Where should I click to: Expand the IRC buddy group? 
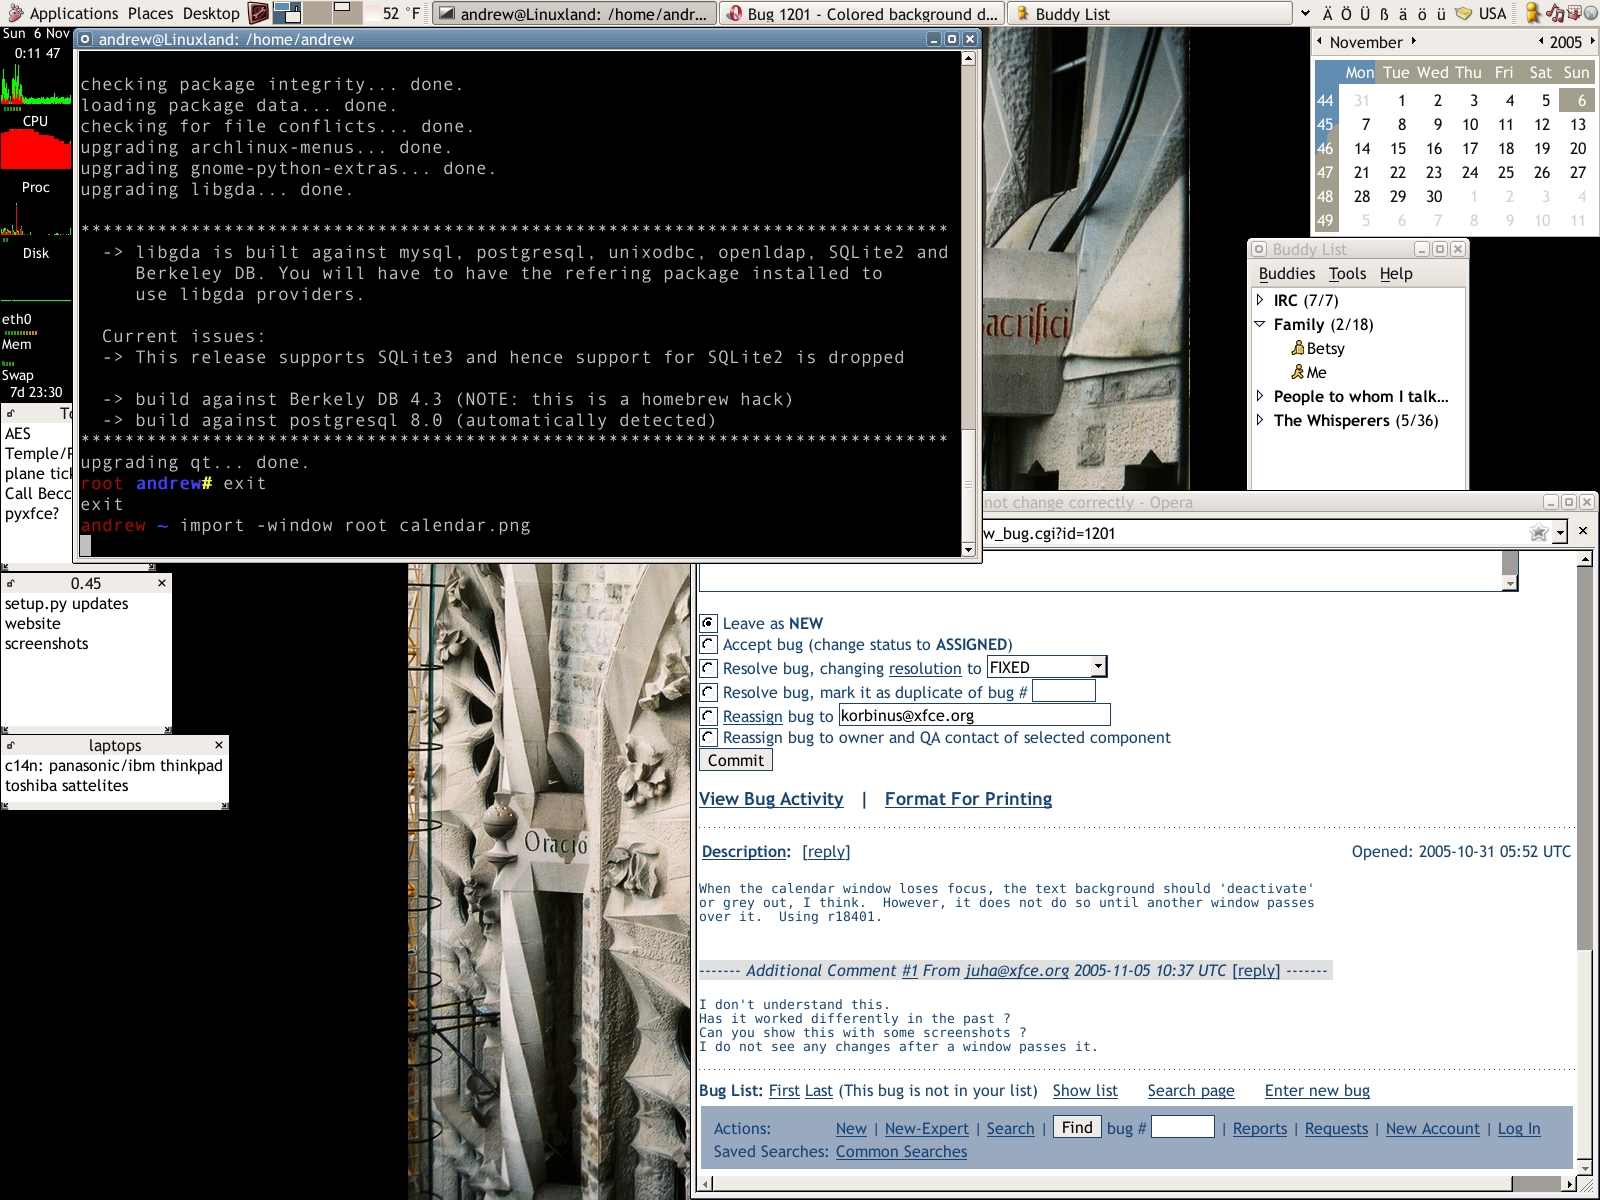(x=1260, y=300)
